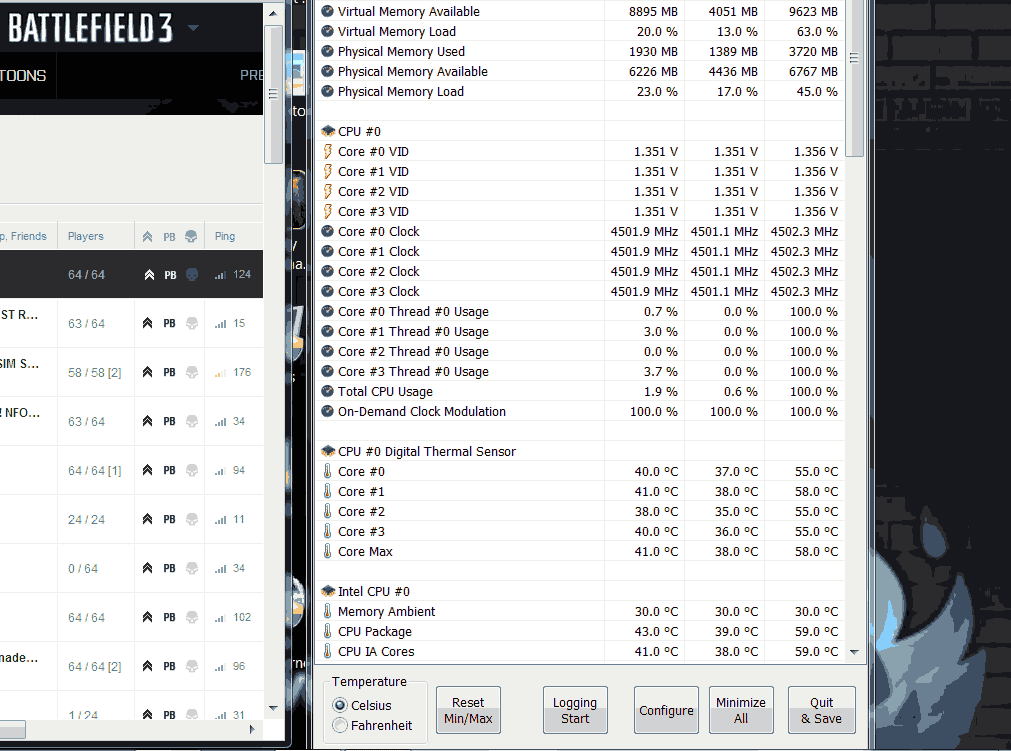Click the Core #1 maximum temperature 58.0 °C
Image resolution: width=1011 pixels, height=751 pixels.
[x=816, y=491]
